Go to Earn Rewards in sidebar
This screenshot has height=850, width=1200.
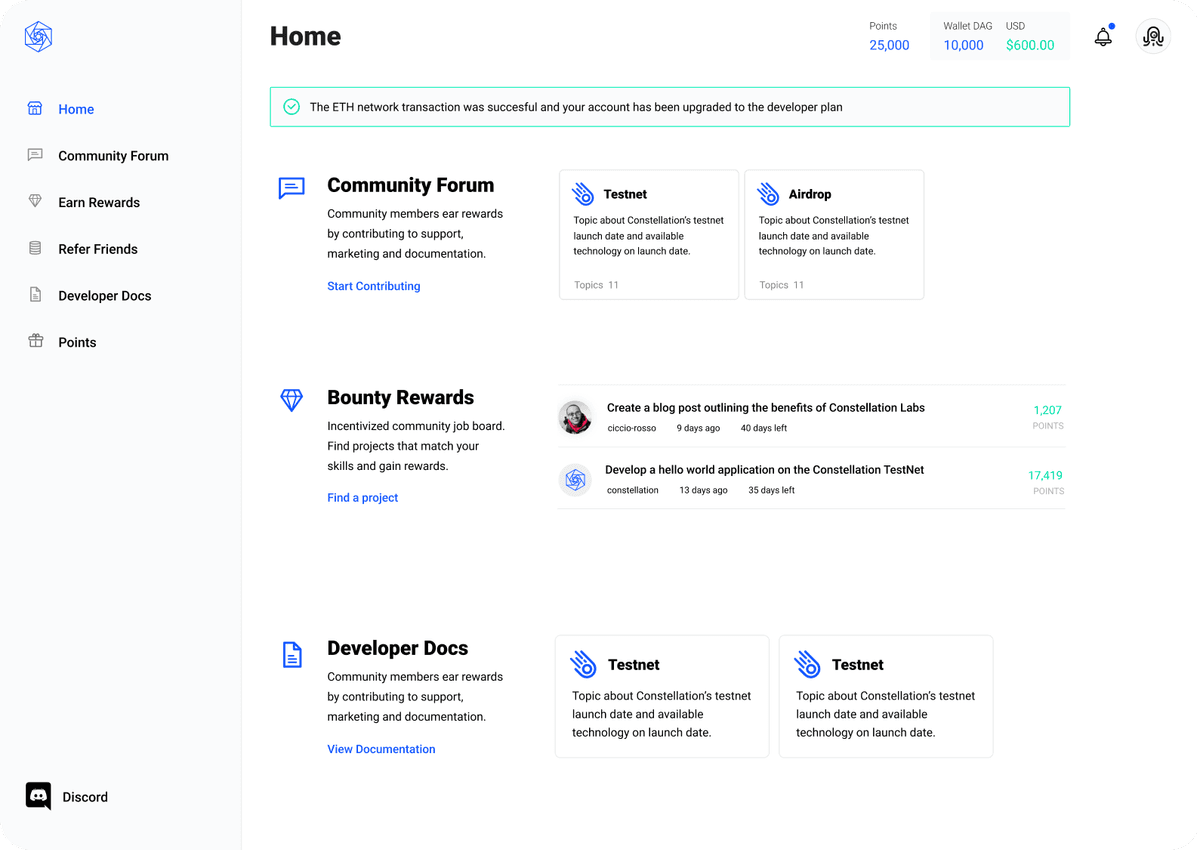(x=99, y=202)
